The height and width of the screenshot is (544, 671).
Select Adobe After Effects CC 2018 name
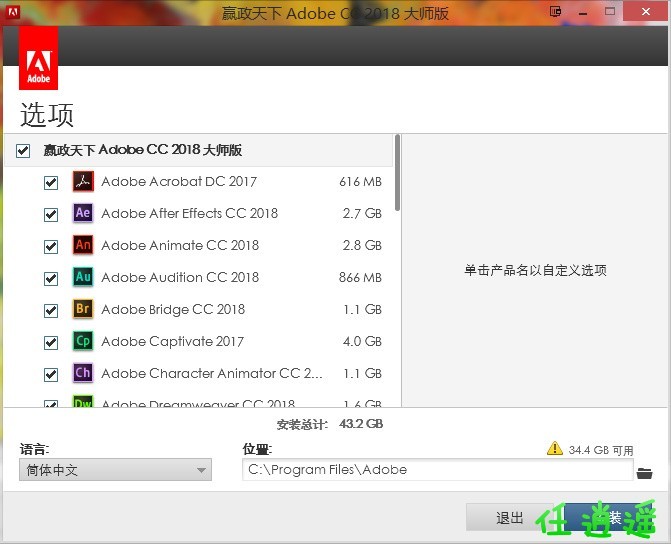pyautogui.click(x=190, y=213)
